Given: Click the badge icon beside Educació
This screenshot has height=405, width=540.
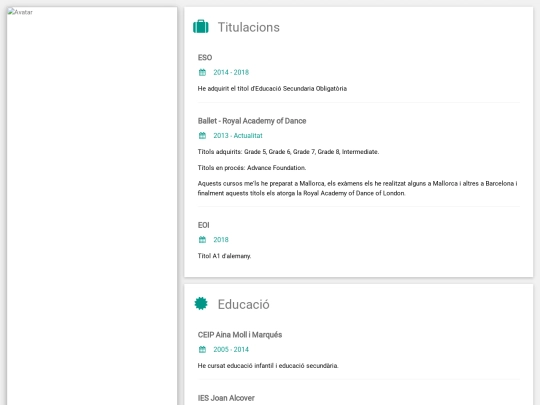Looking at the screenshot, I should (x=201, y=303).
